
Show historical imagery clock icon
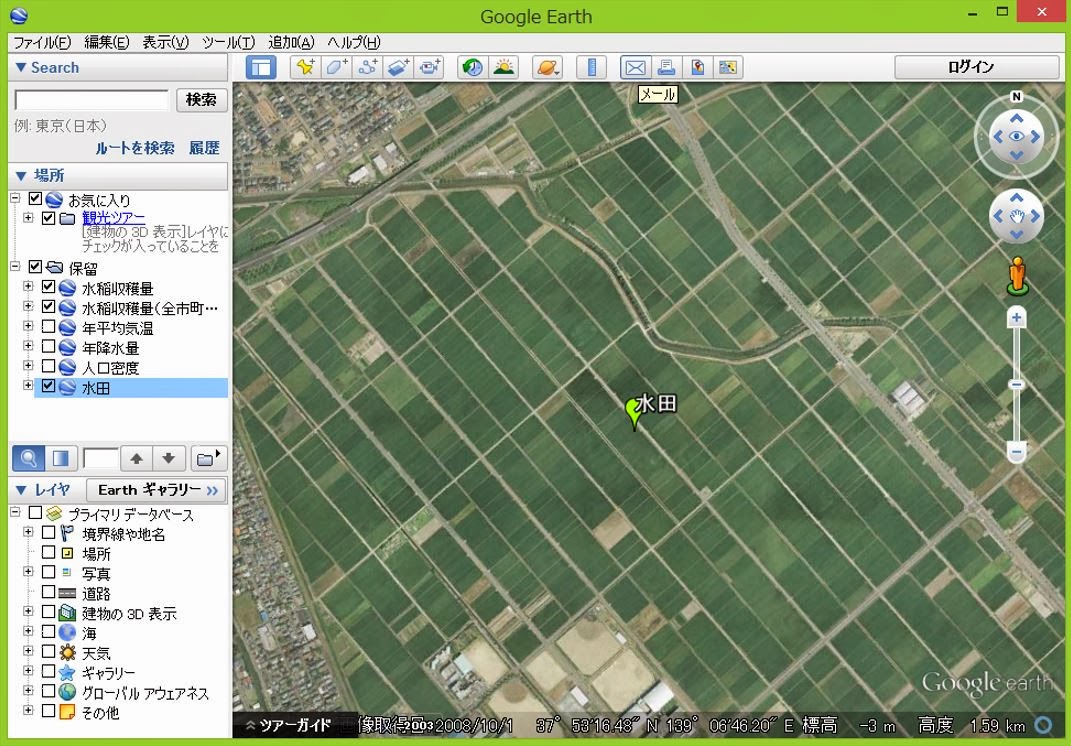[x=473, y=67]
